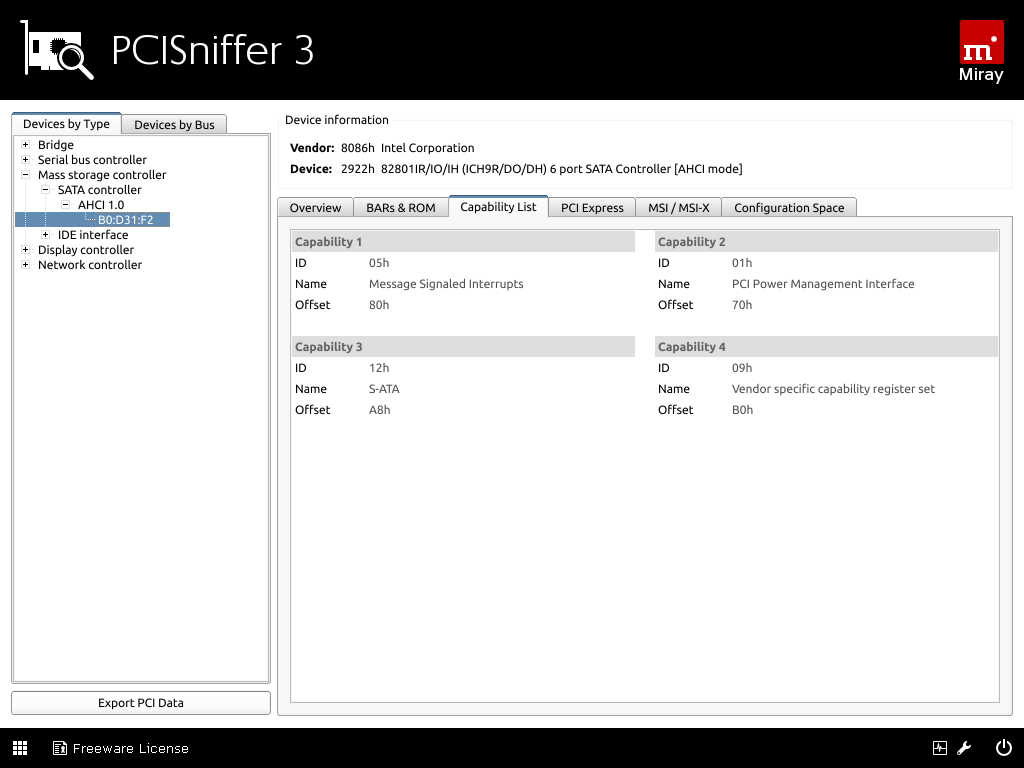Select the Bridge tree label

pyautogui.click(x=56, y=144)
